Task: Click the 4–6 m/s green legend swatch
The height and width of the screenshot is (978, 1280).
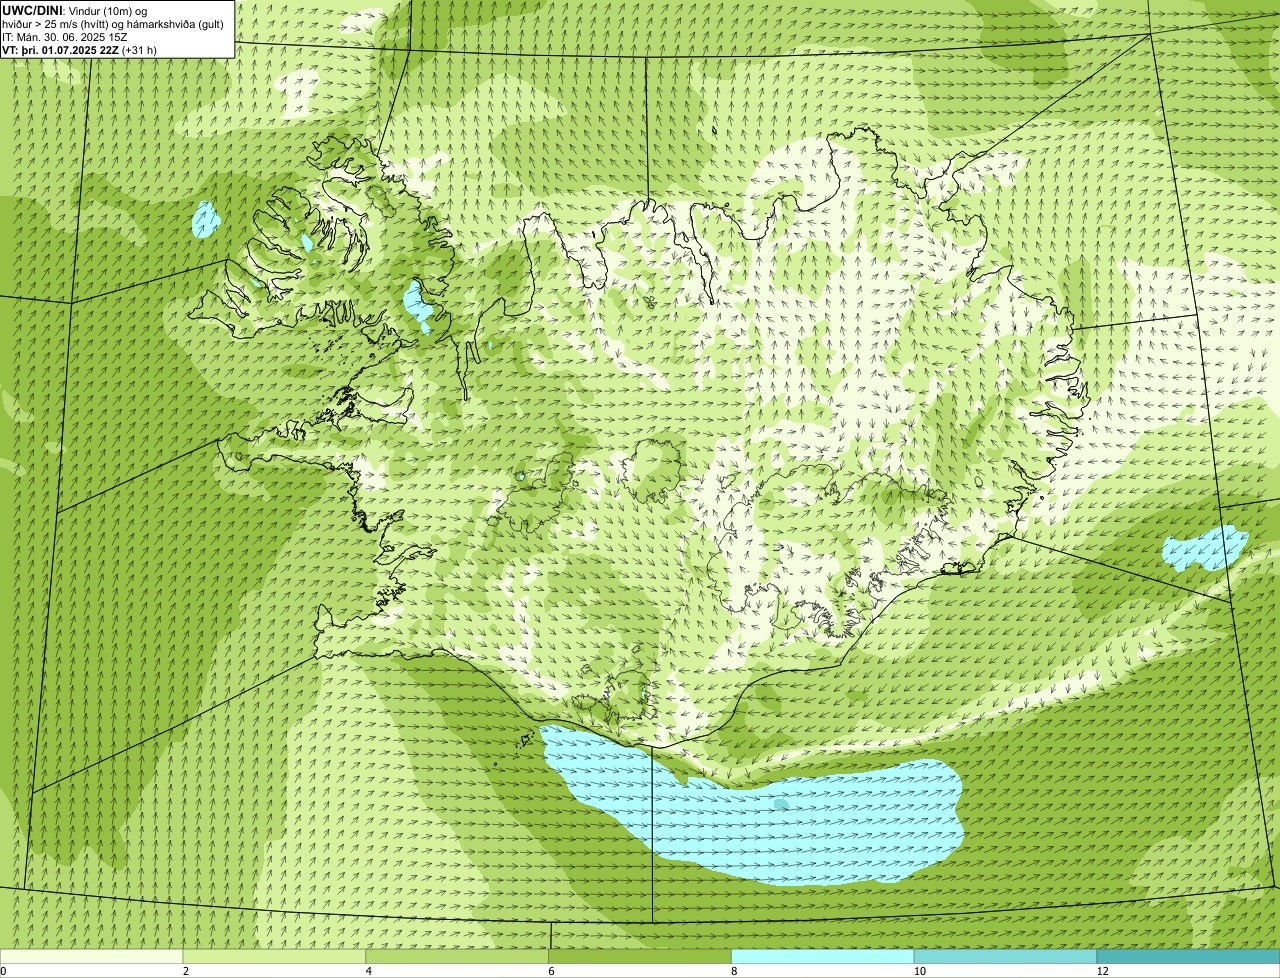Action: 458,957
